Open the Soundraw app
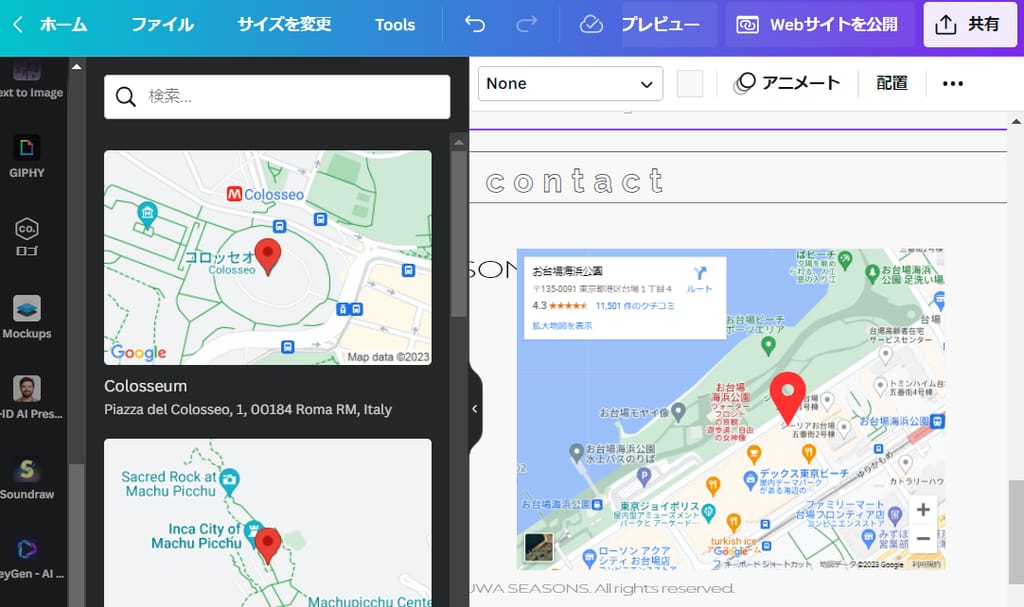The image size is (1024, 607). coord(27,472)
